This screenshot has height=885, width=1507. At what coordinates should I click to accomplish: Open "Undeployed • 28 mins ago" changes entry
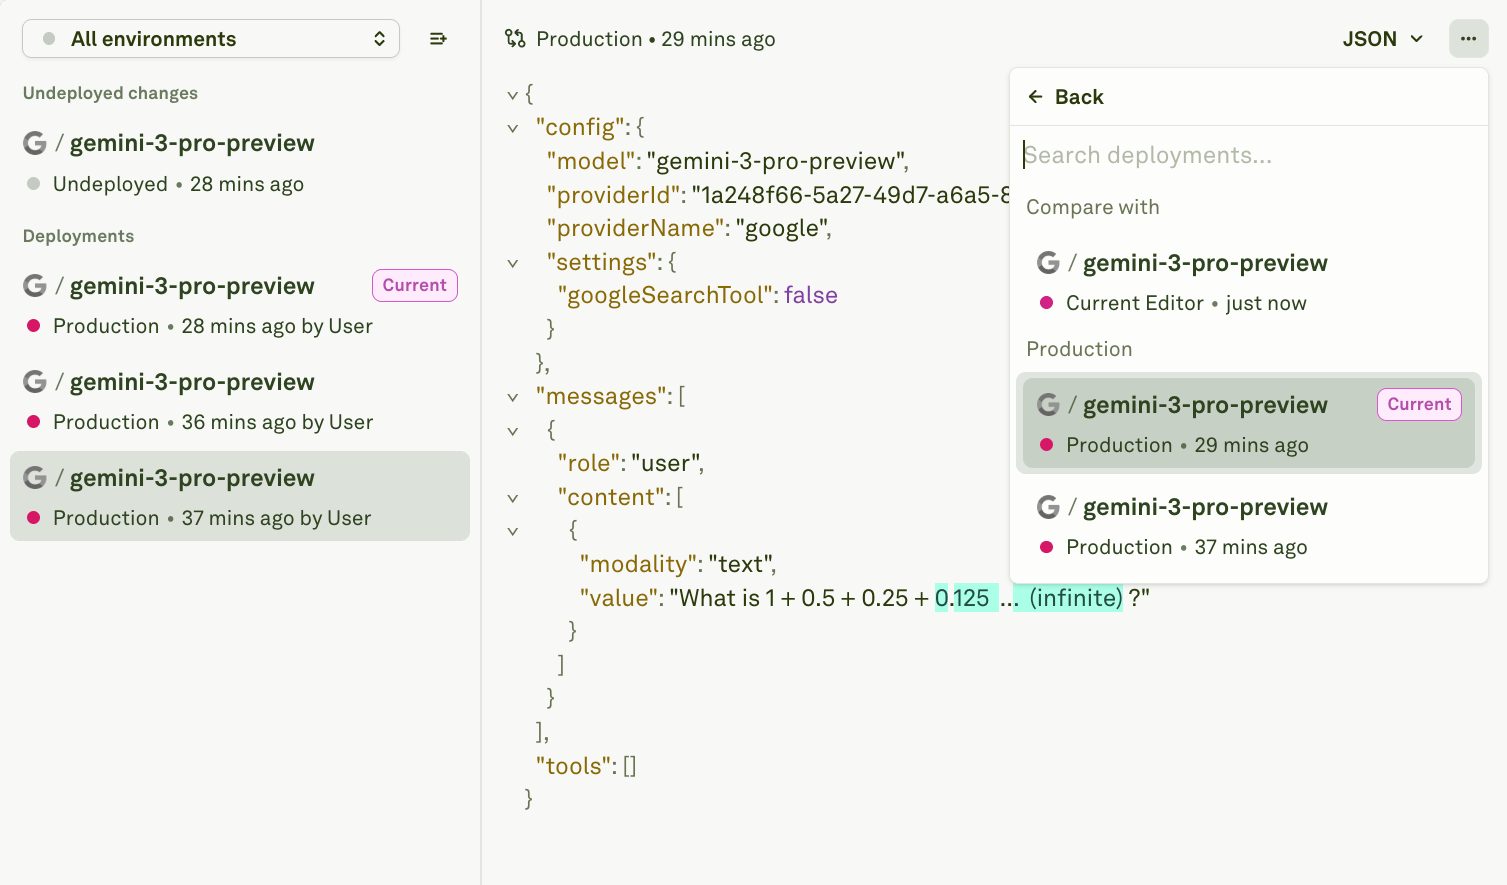240,163
